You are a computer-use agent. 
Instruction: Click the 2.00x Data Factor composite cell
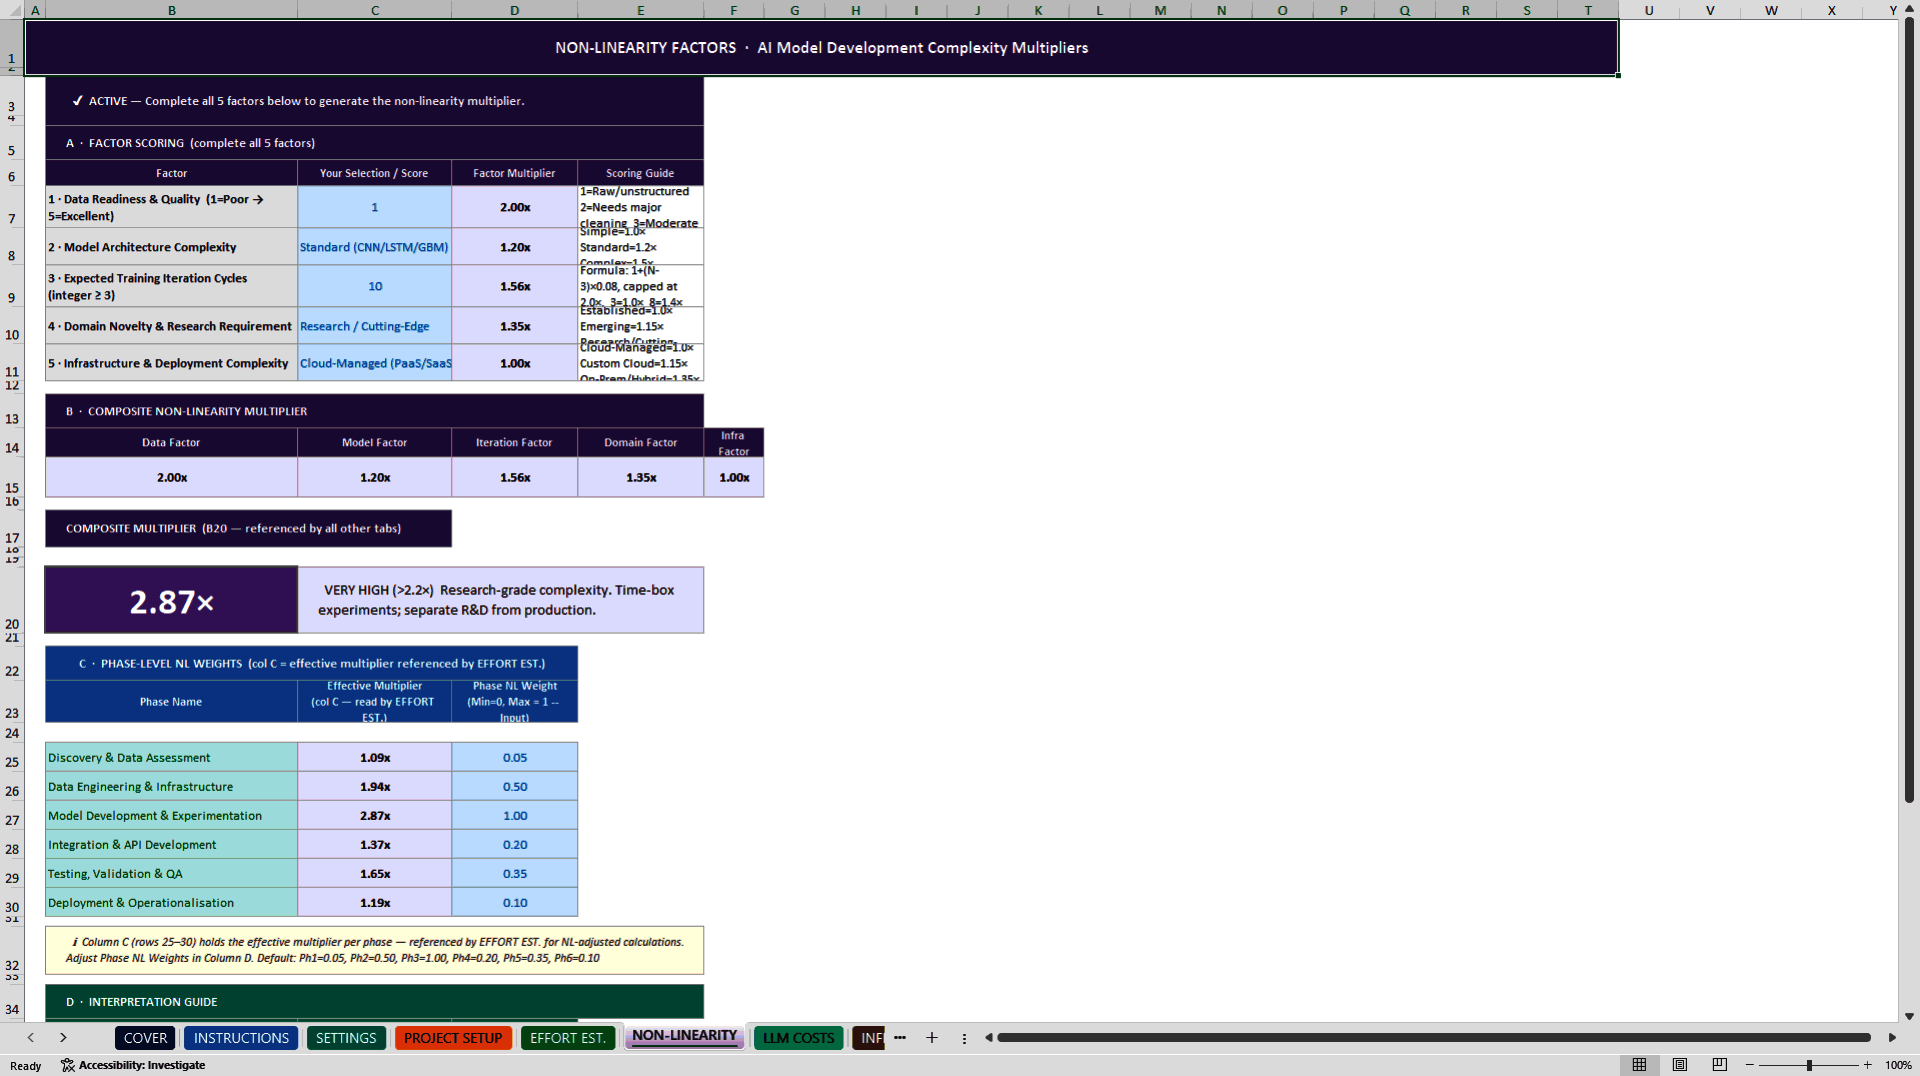pyautogui.click(x=171, y=477)
